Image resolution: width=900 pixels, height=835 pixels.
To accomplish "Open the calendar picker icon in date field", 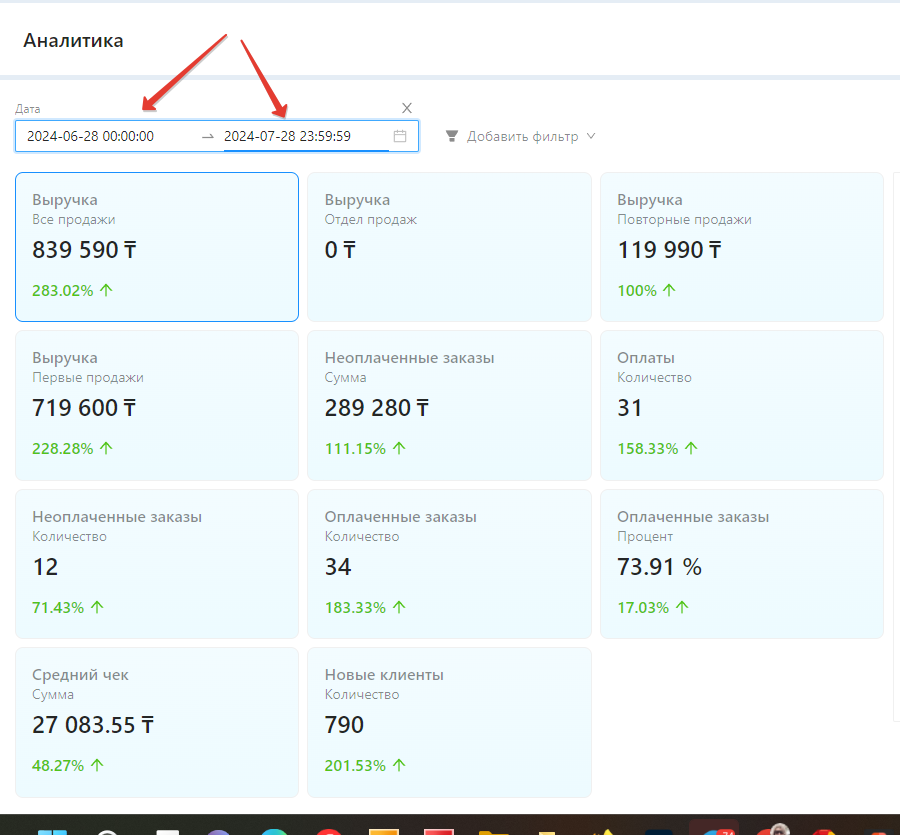I will click(400, 136).
